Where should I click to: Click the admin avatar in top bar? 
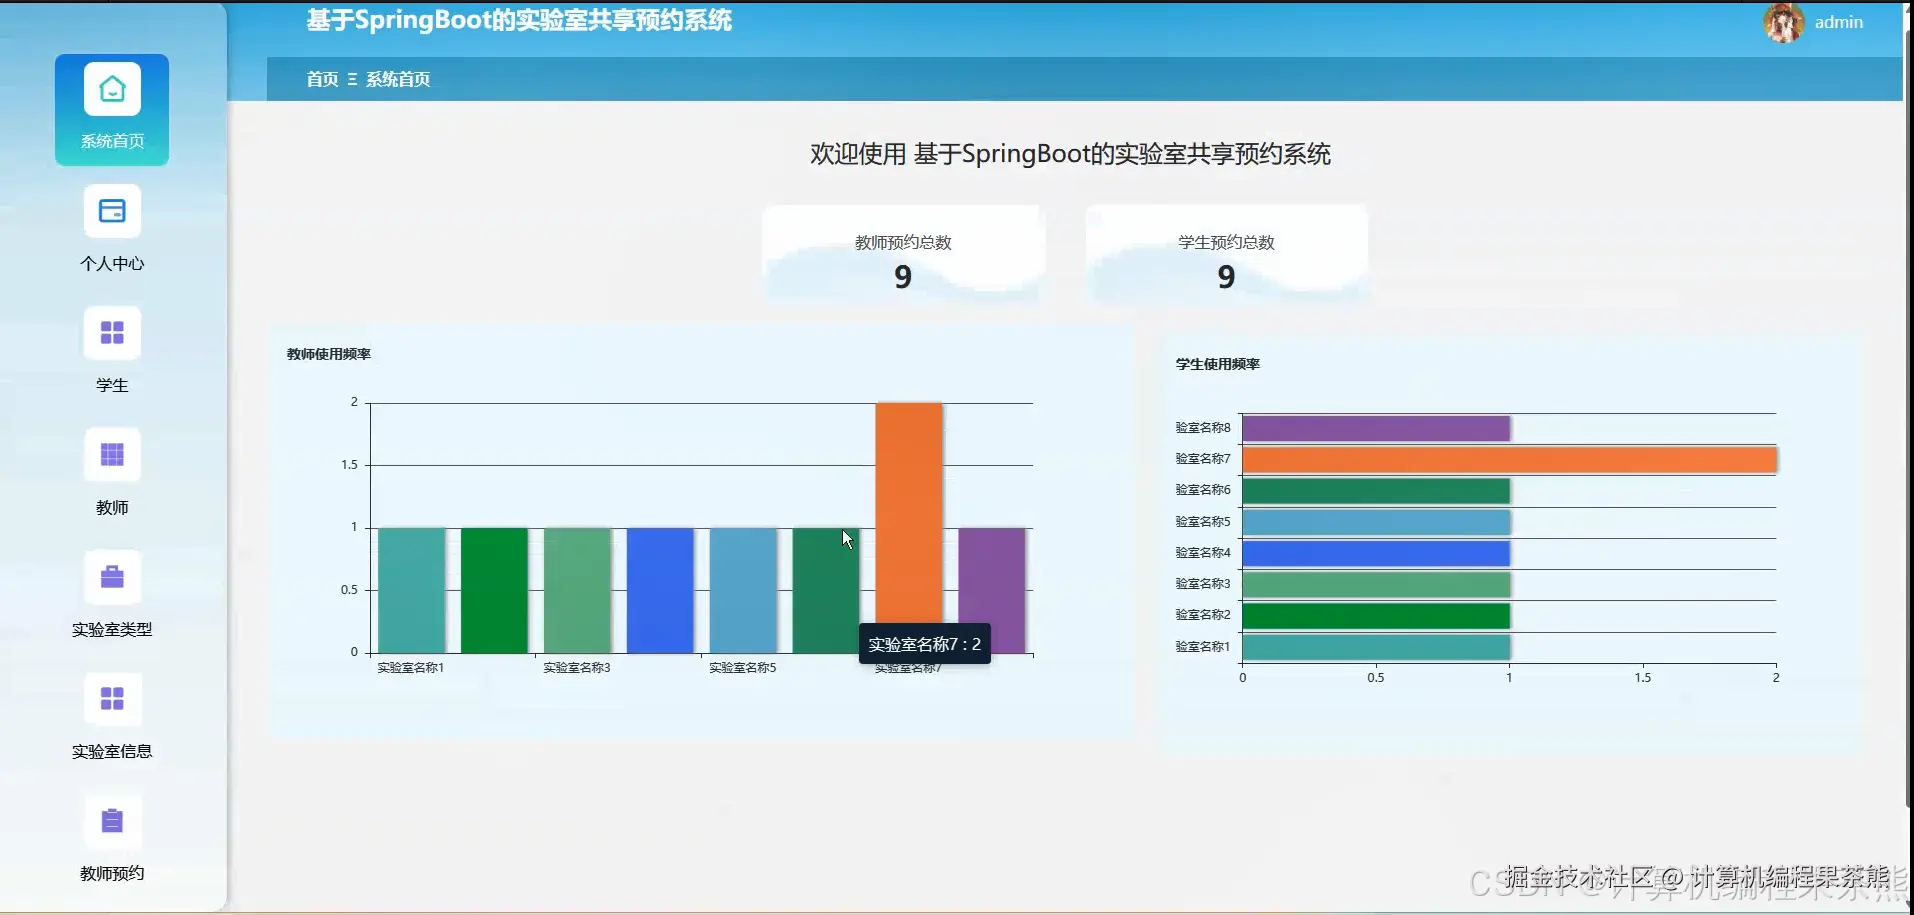1784,22
